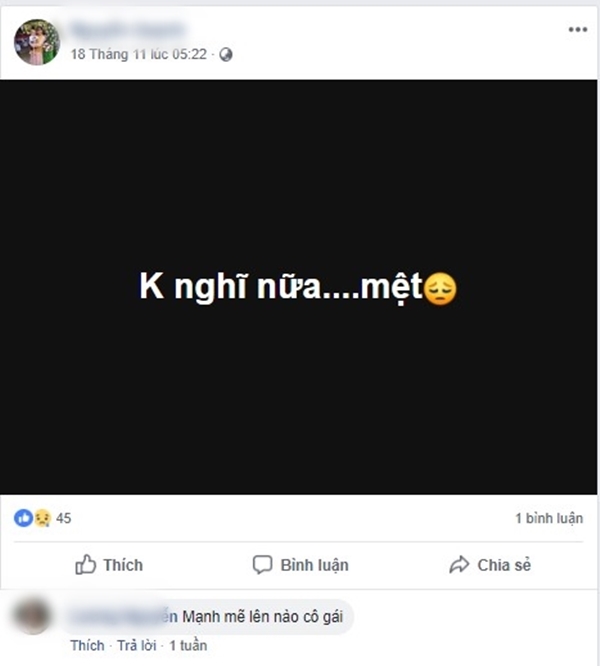View the list of 45 reactions
Viewport: 600px width, 666px height.
[x=63, y=518]
